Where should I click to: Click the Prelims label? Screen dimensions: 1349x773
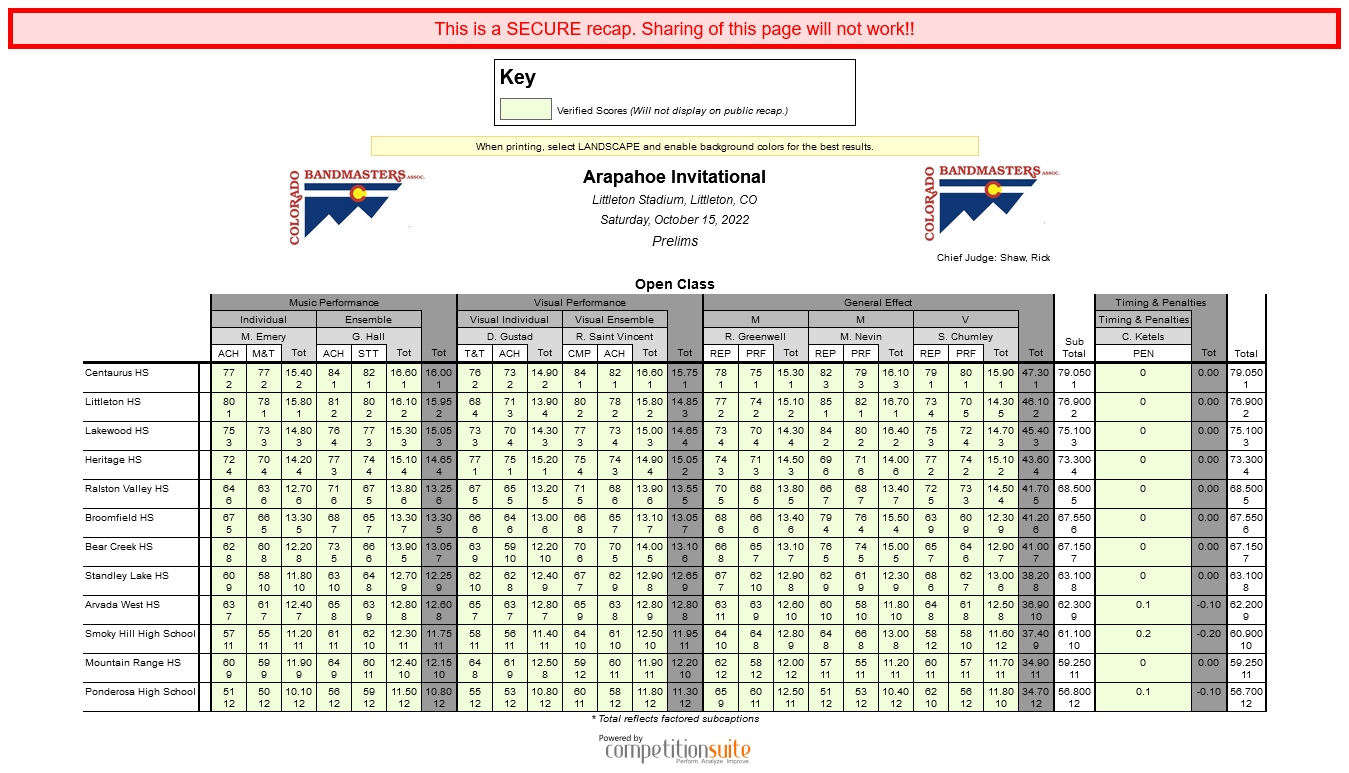675,241
